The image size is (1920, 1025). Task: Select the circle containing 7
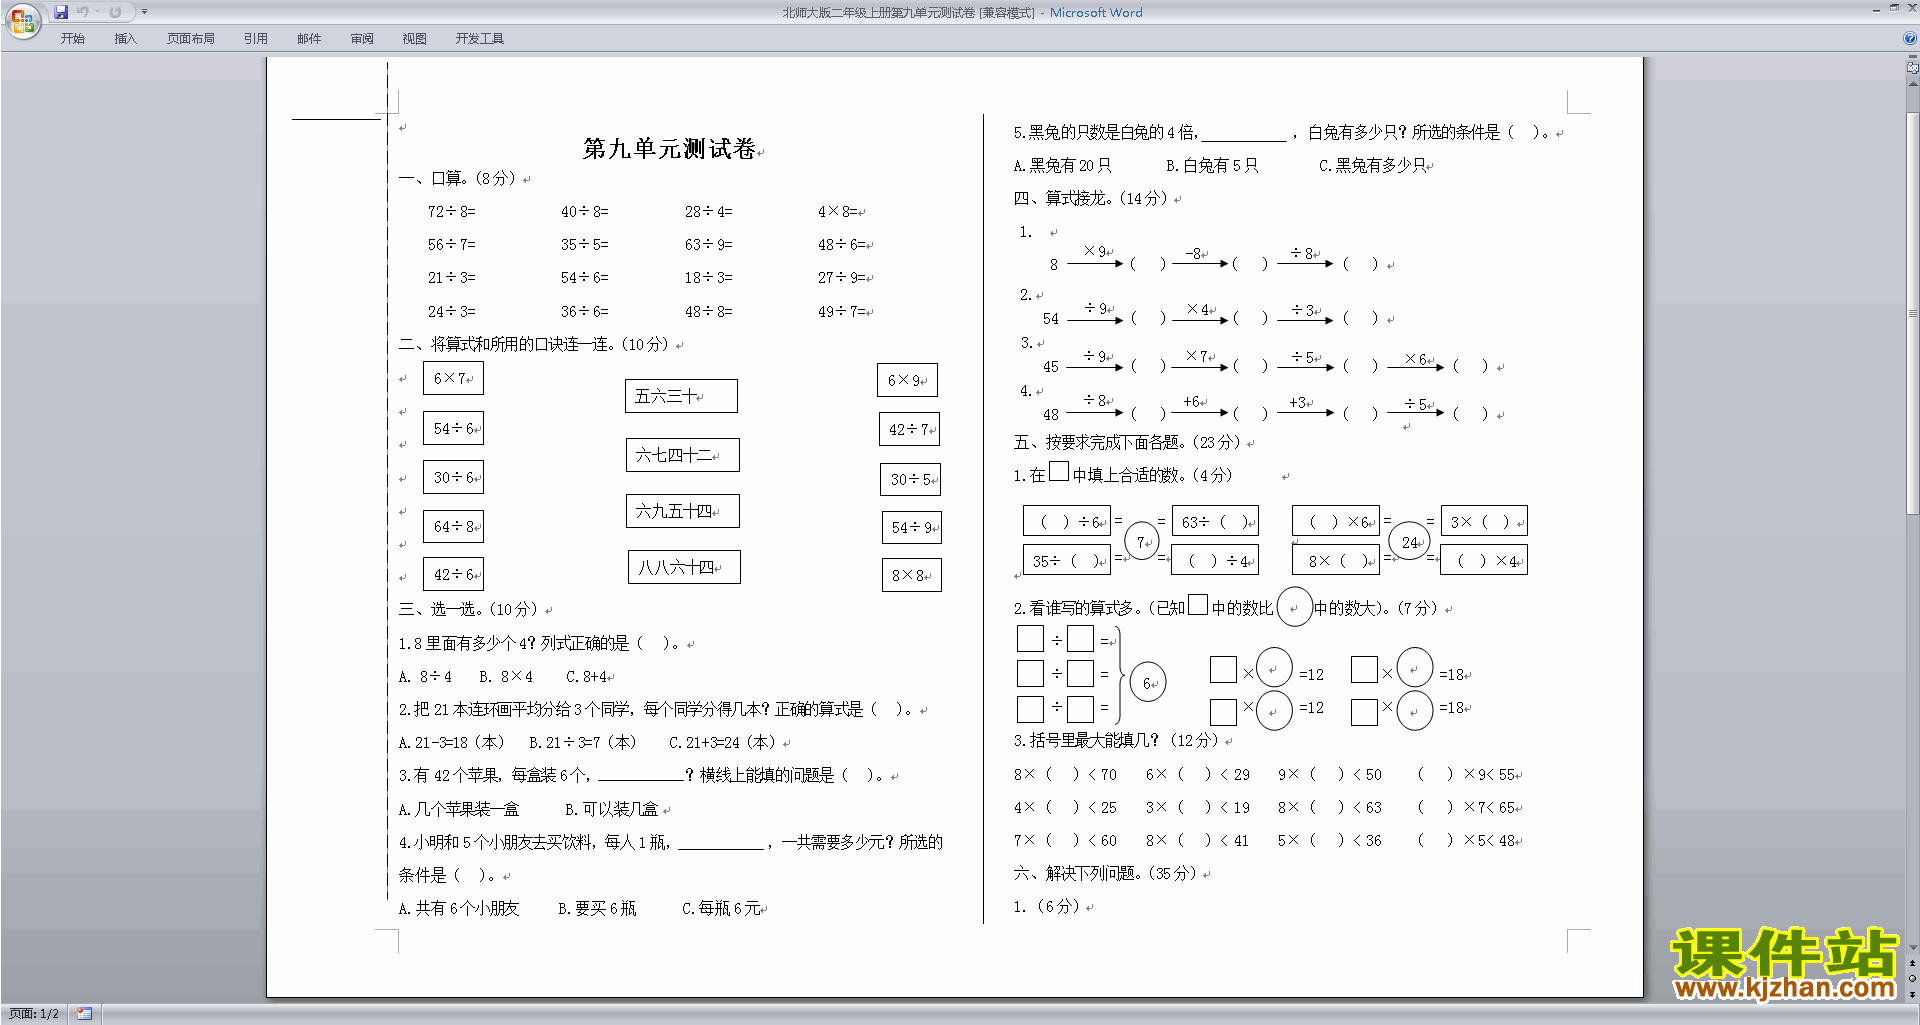pos(1141,541)
